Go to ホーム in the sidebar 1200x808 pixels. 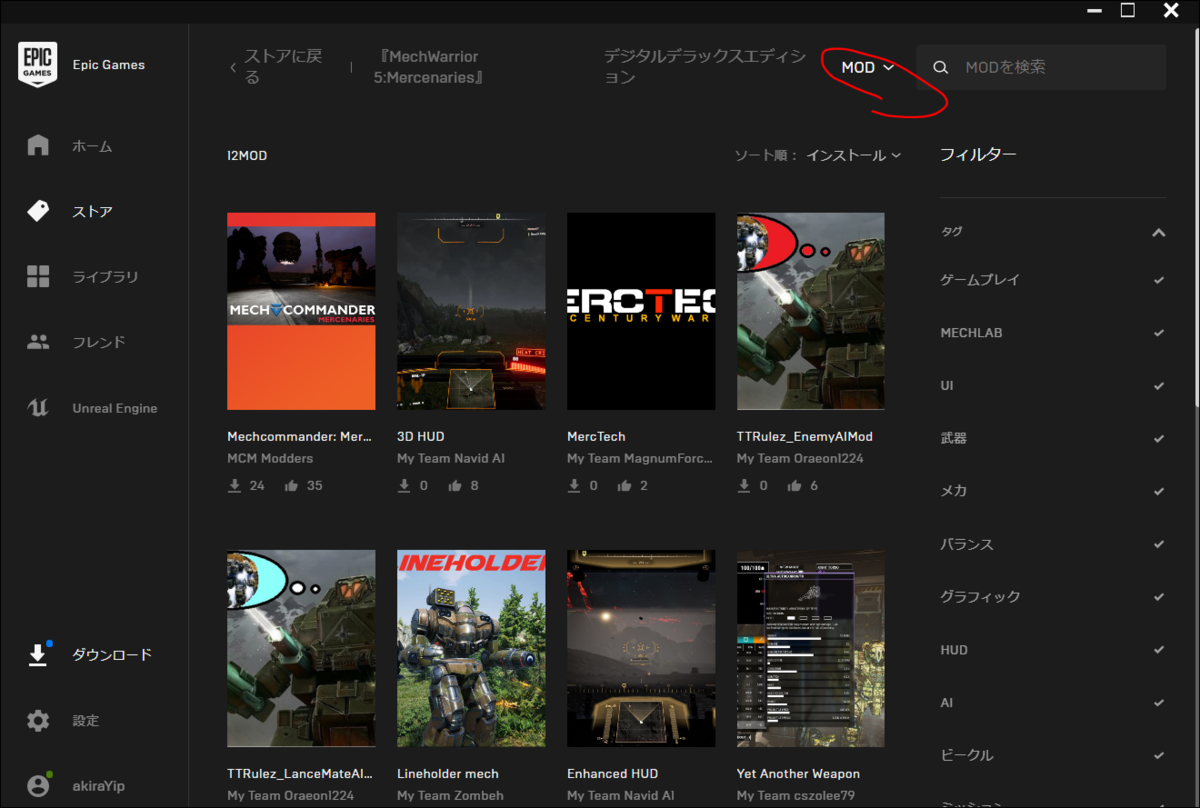click(92, 146)
